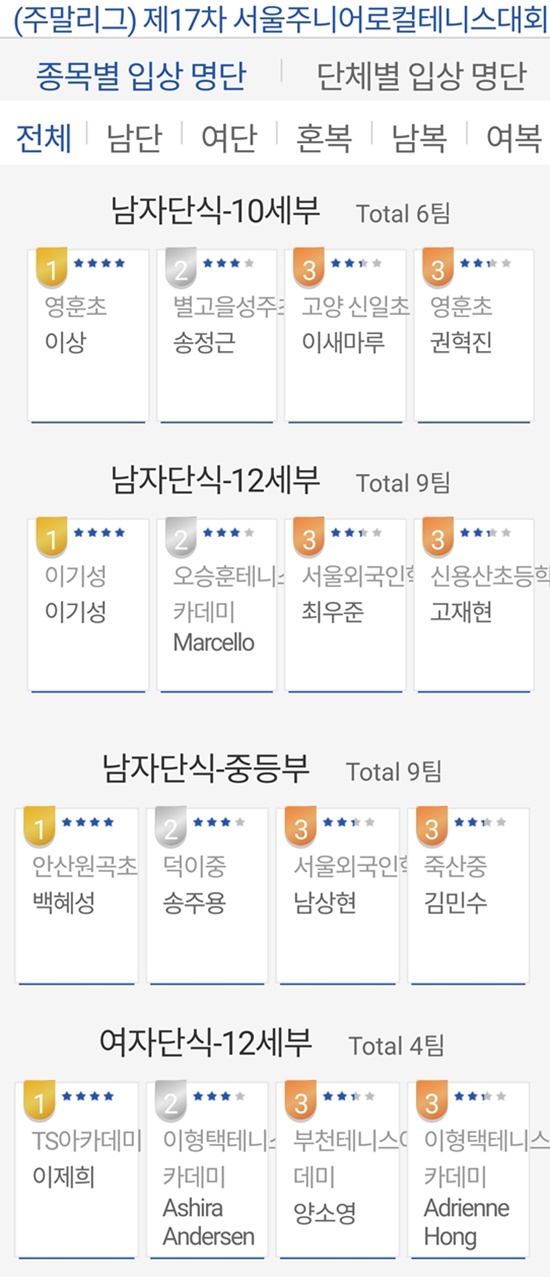Click the 남자단식-12세부 section heading
This screenshot has width=550, height=1277.
[216, 481]
